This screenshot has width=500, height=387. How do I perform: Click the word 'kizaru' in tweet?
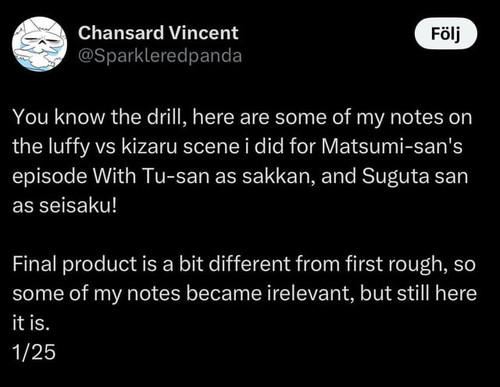point(149,147)
